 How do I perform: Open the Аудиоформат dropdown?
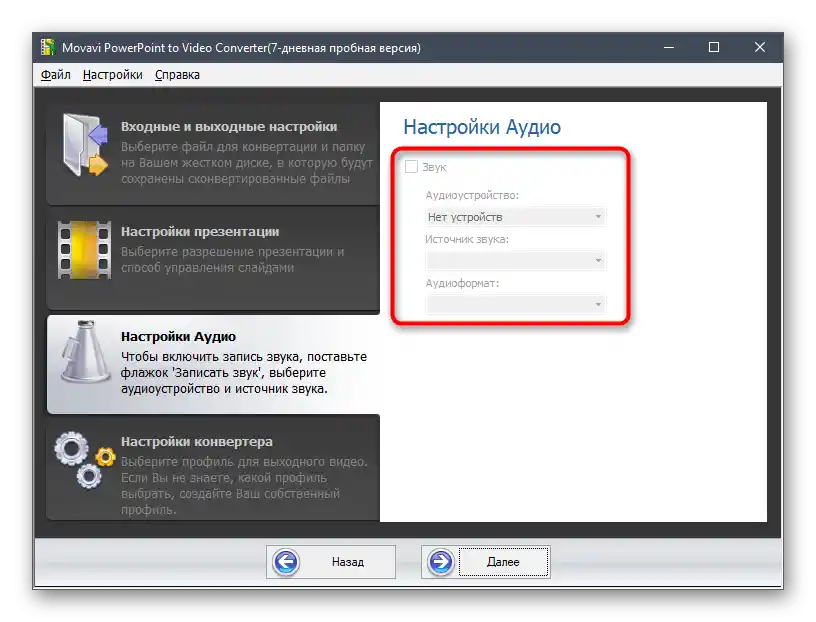pyautogui.click(x=515, y=304)
